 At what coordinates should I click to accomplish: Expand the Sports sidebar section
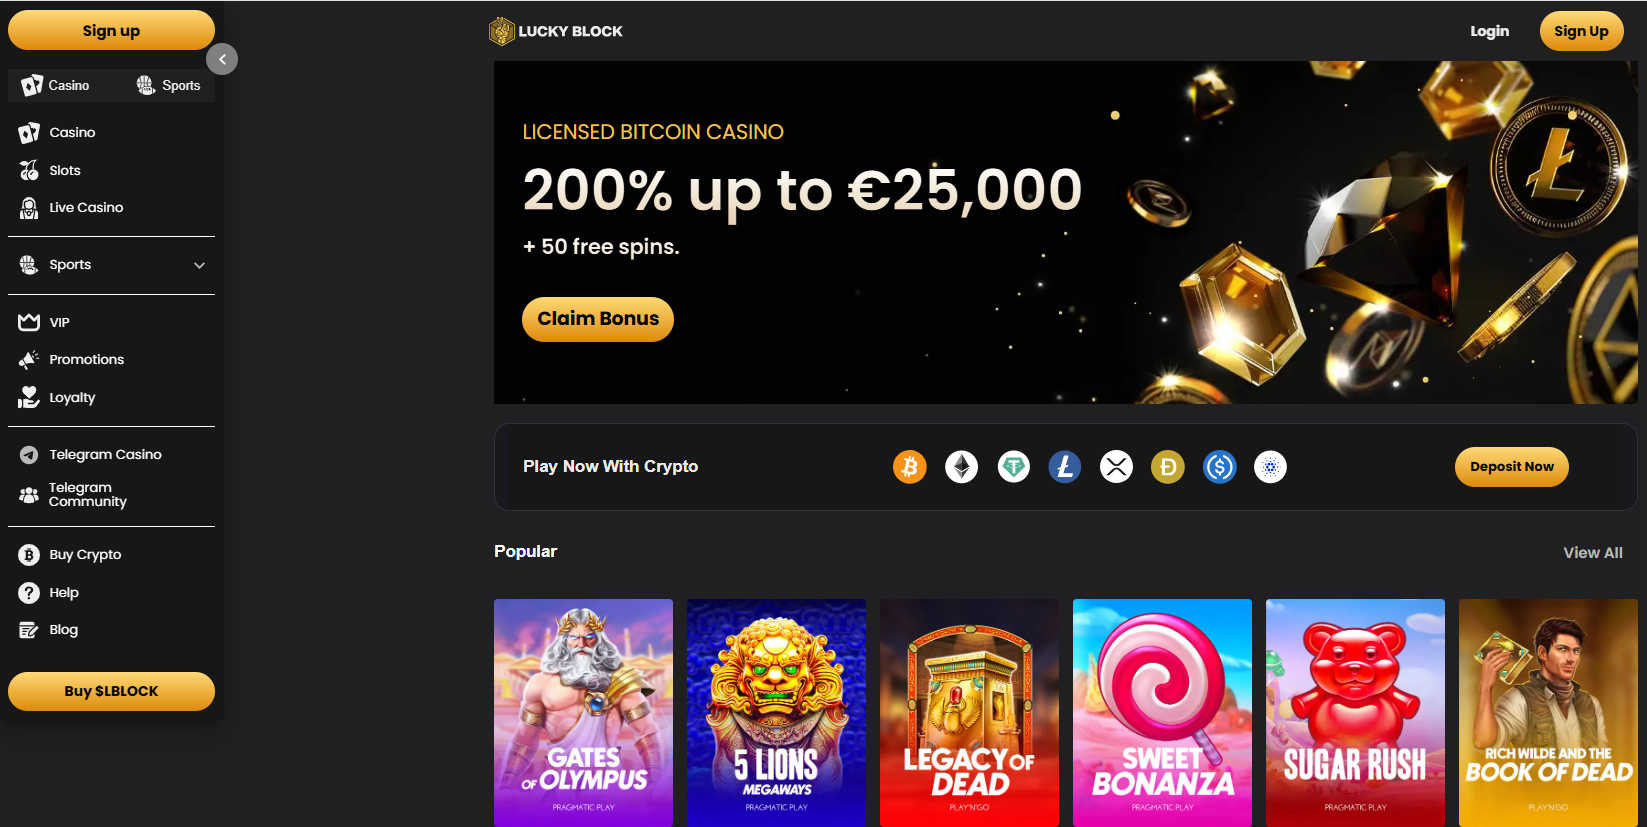[x=199, y=265]
